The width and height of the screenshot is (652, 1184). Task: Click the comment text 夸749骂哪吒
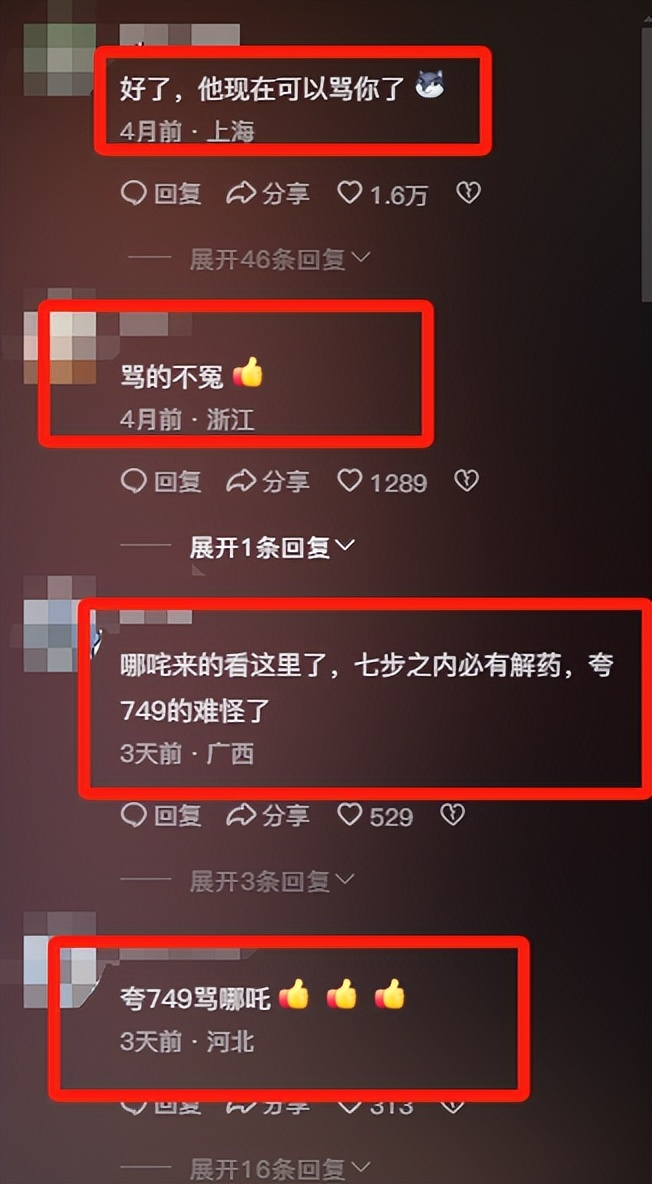(x=195, y=998)
